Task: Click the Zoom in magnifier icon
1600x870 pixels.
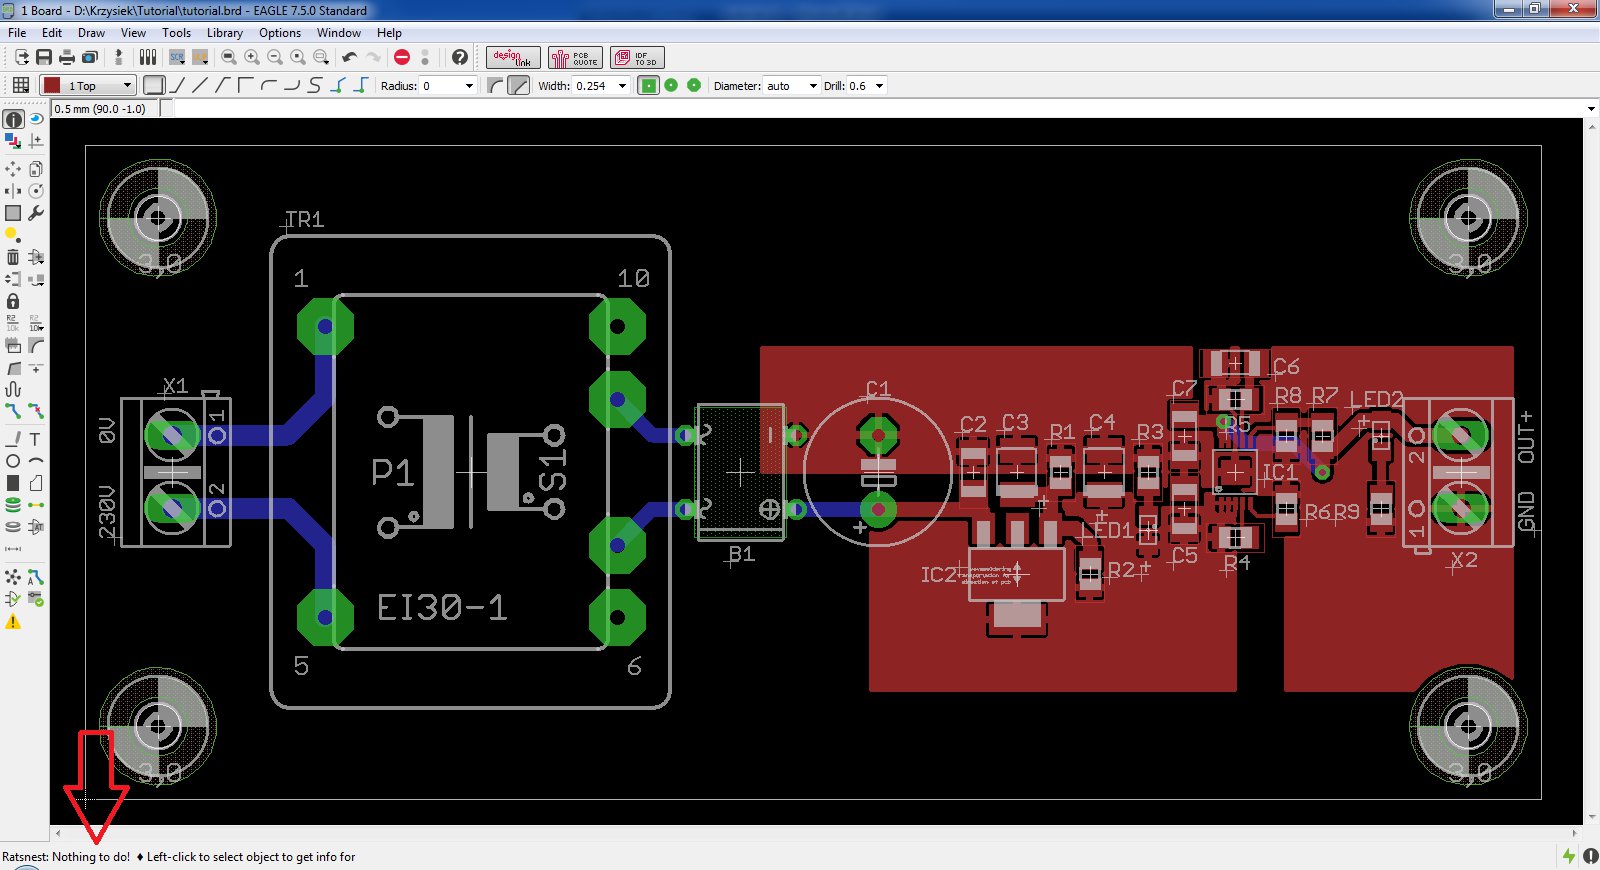Action: (x=252, y=58)
